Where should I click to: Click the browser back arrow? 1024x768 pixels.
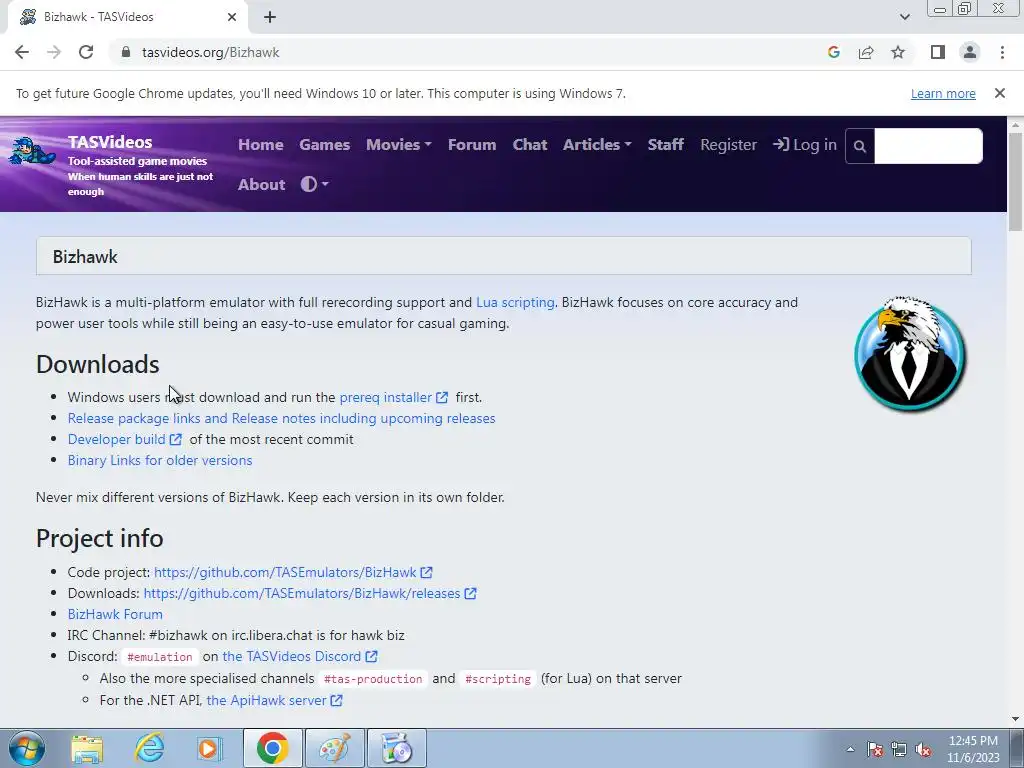pyautogui.click(x=22, y=52)
